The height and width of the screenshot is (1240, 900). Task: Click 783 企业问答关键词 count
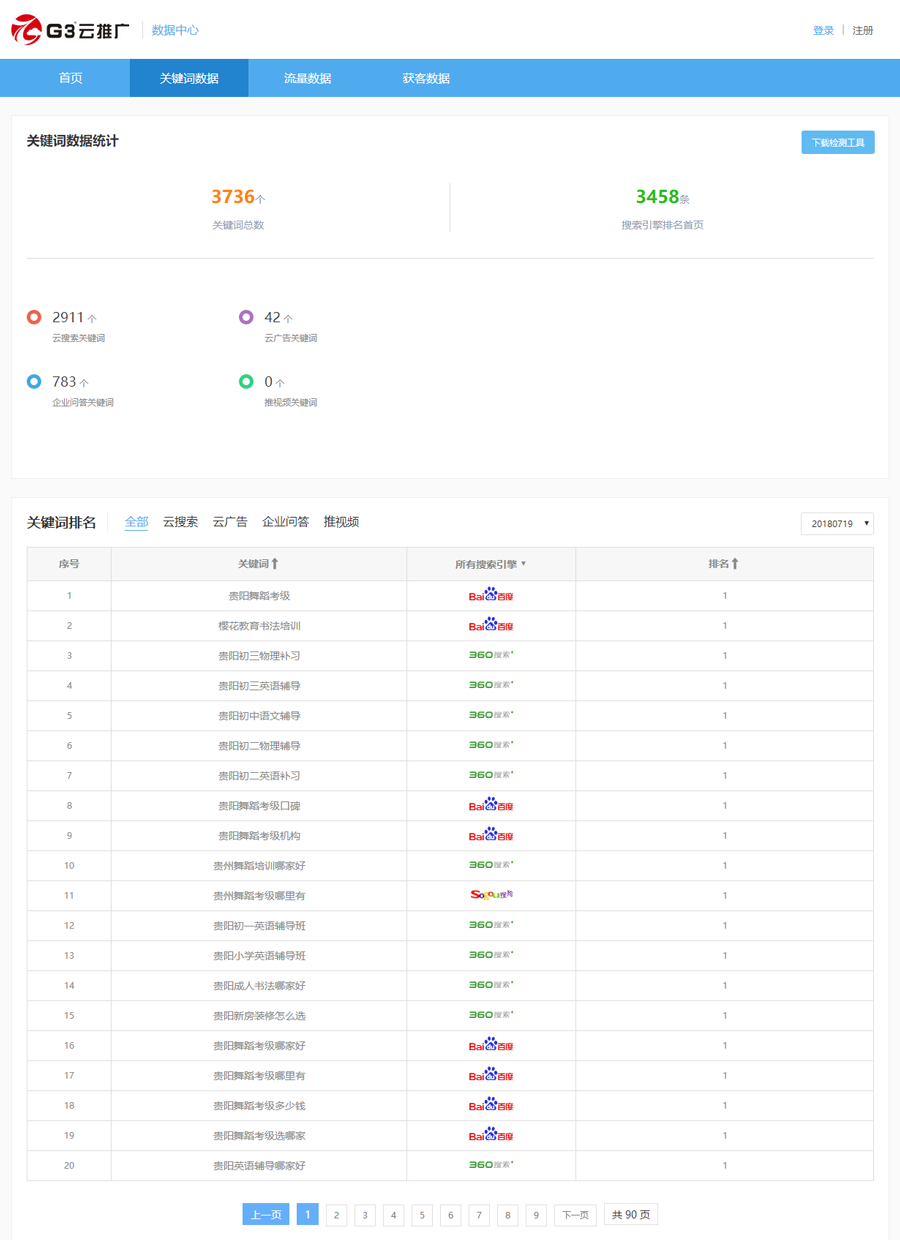(64, 381)
